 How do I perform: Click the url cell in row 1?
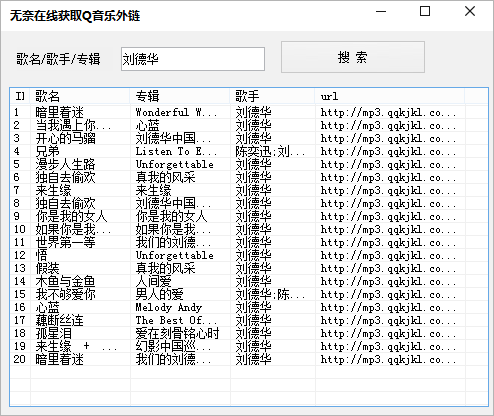click(388, 112)
